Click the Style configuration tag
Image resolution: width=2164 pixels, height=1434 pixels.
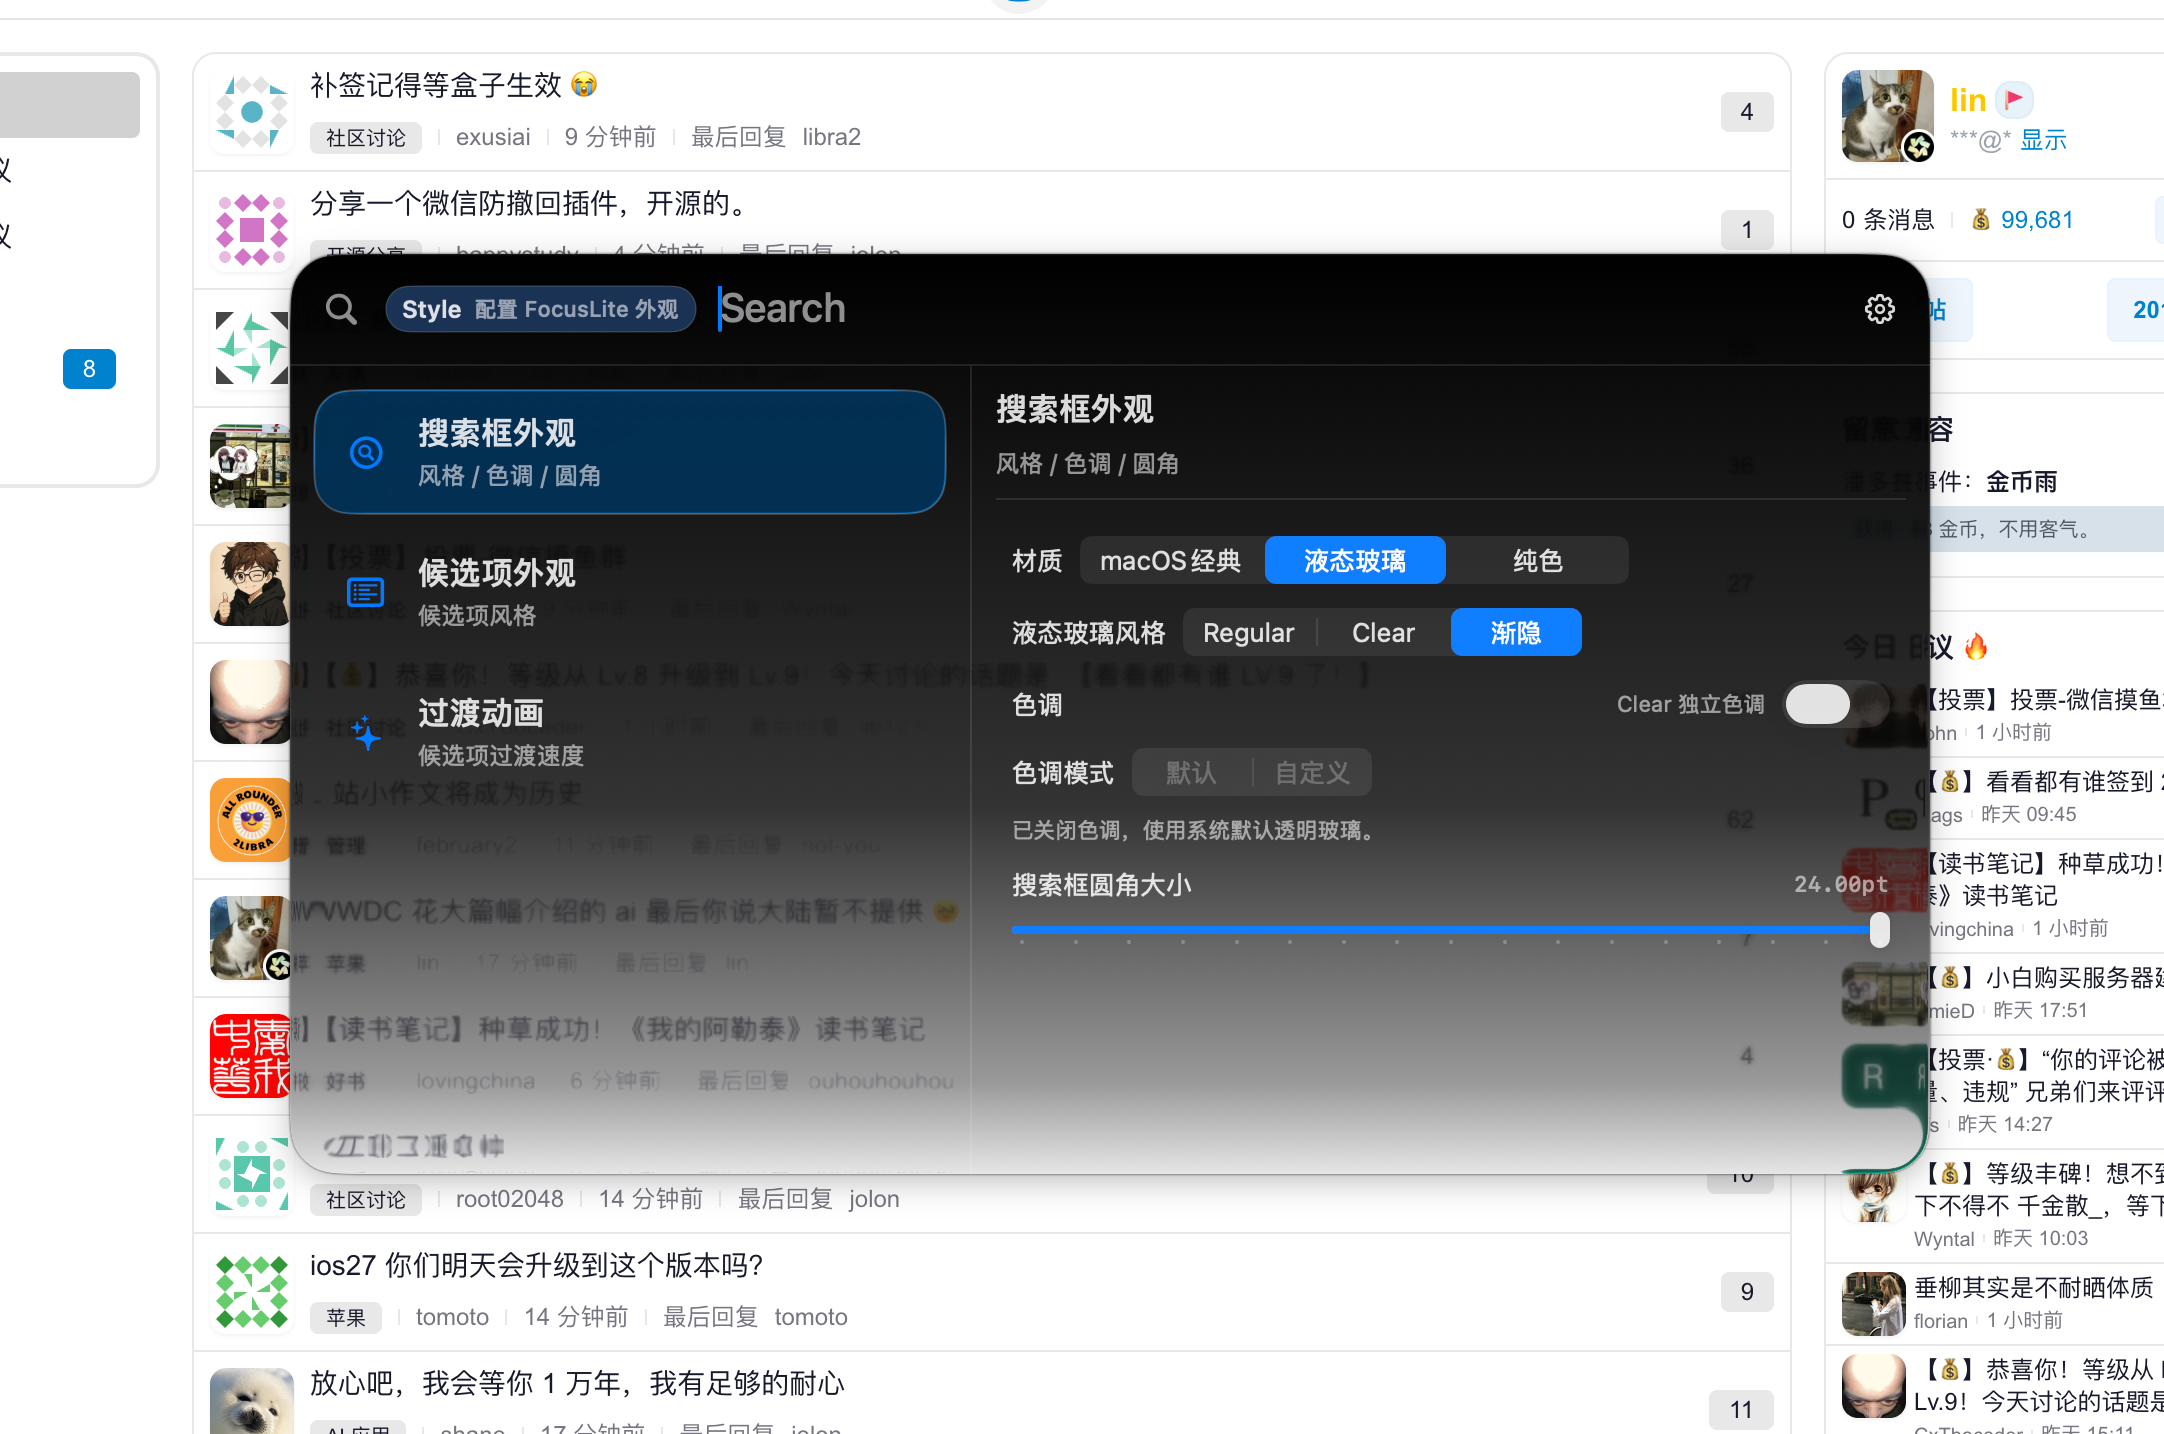pyautogui.click(x=540, y=309)
